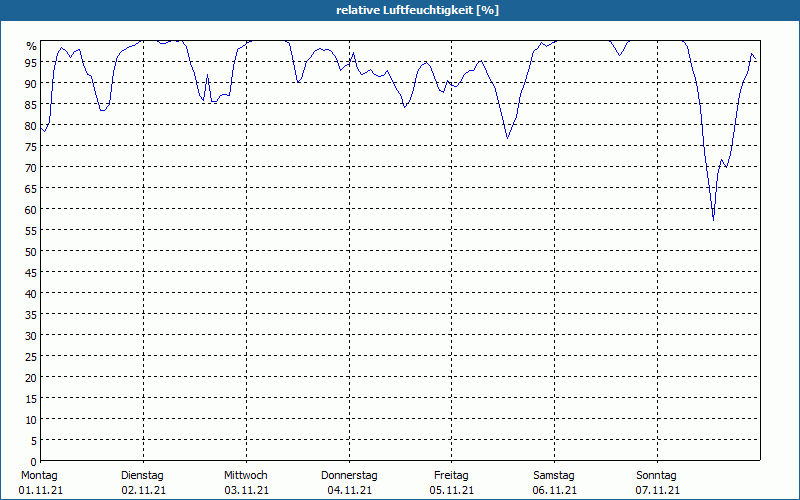Click the Dienstag 02.11.21 date label
Screen dimensions: 800x500
(x=143, y=483)
